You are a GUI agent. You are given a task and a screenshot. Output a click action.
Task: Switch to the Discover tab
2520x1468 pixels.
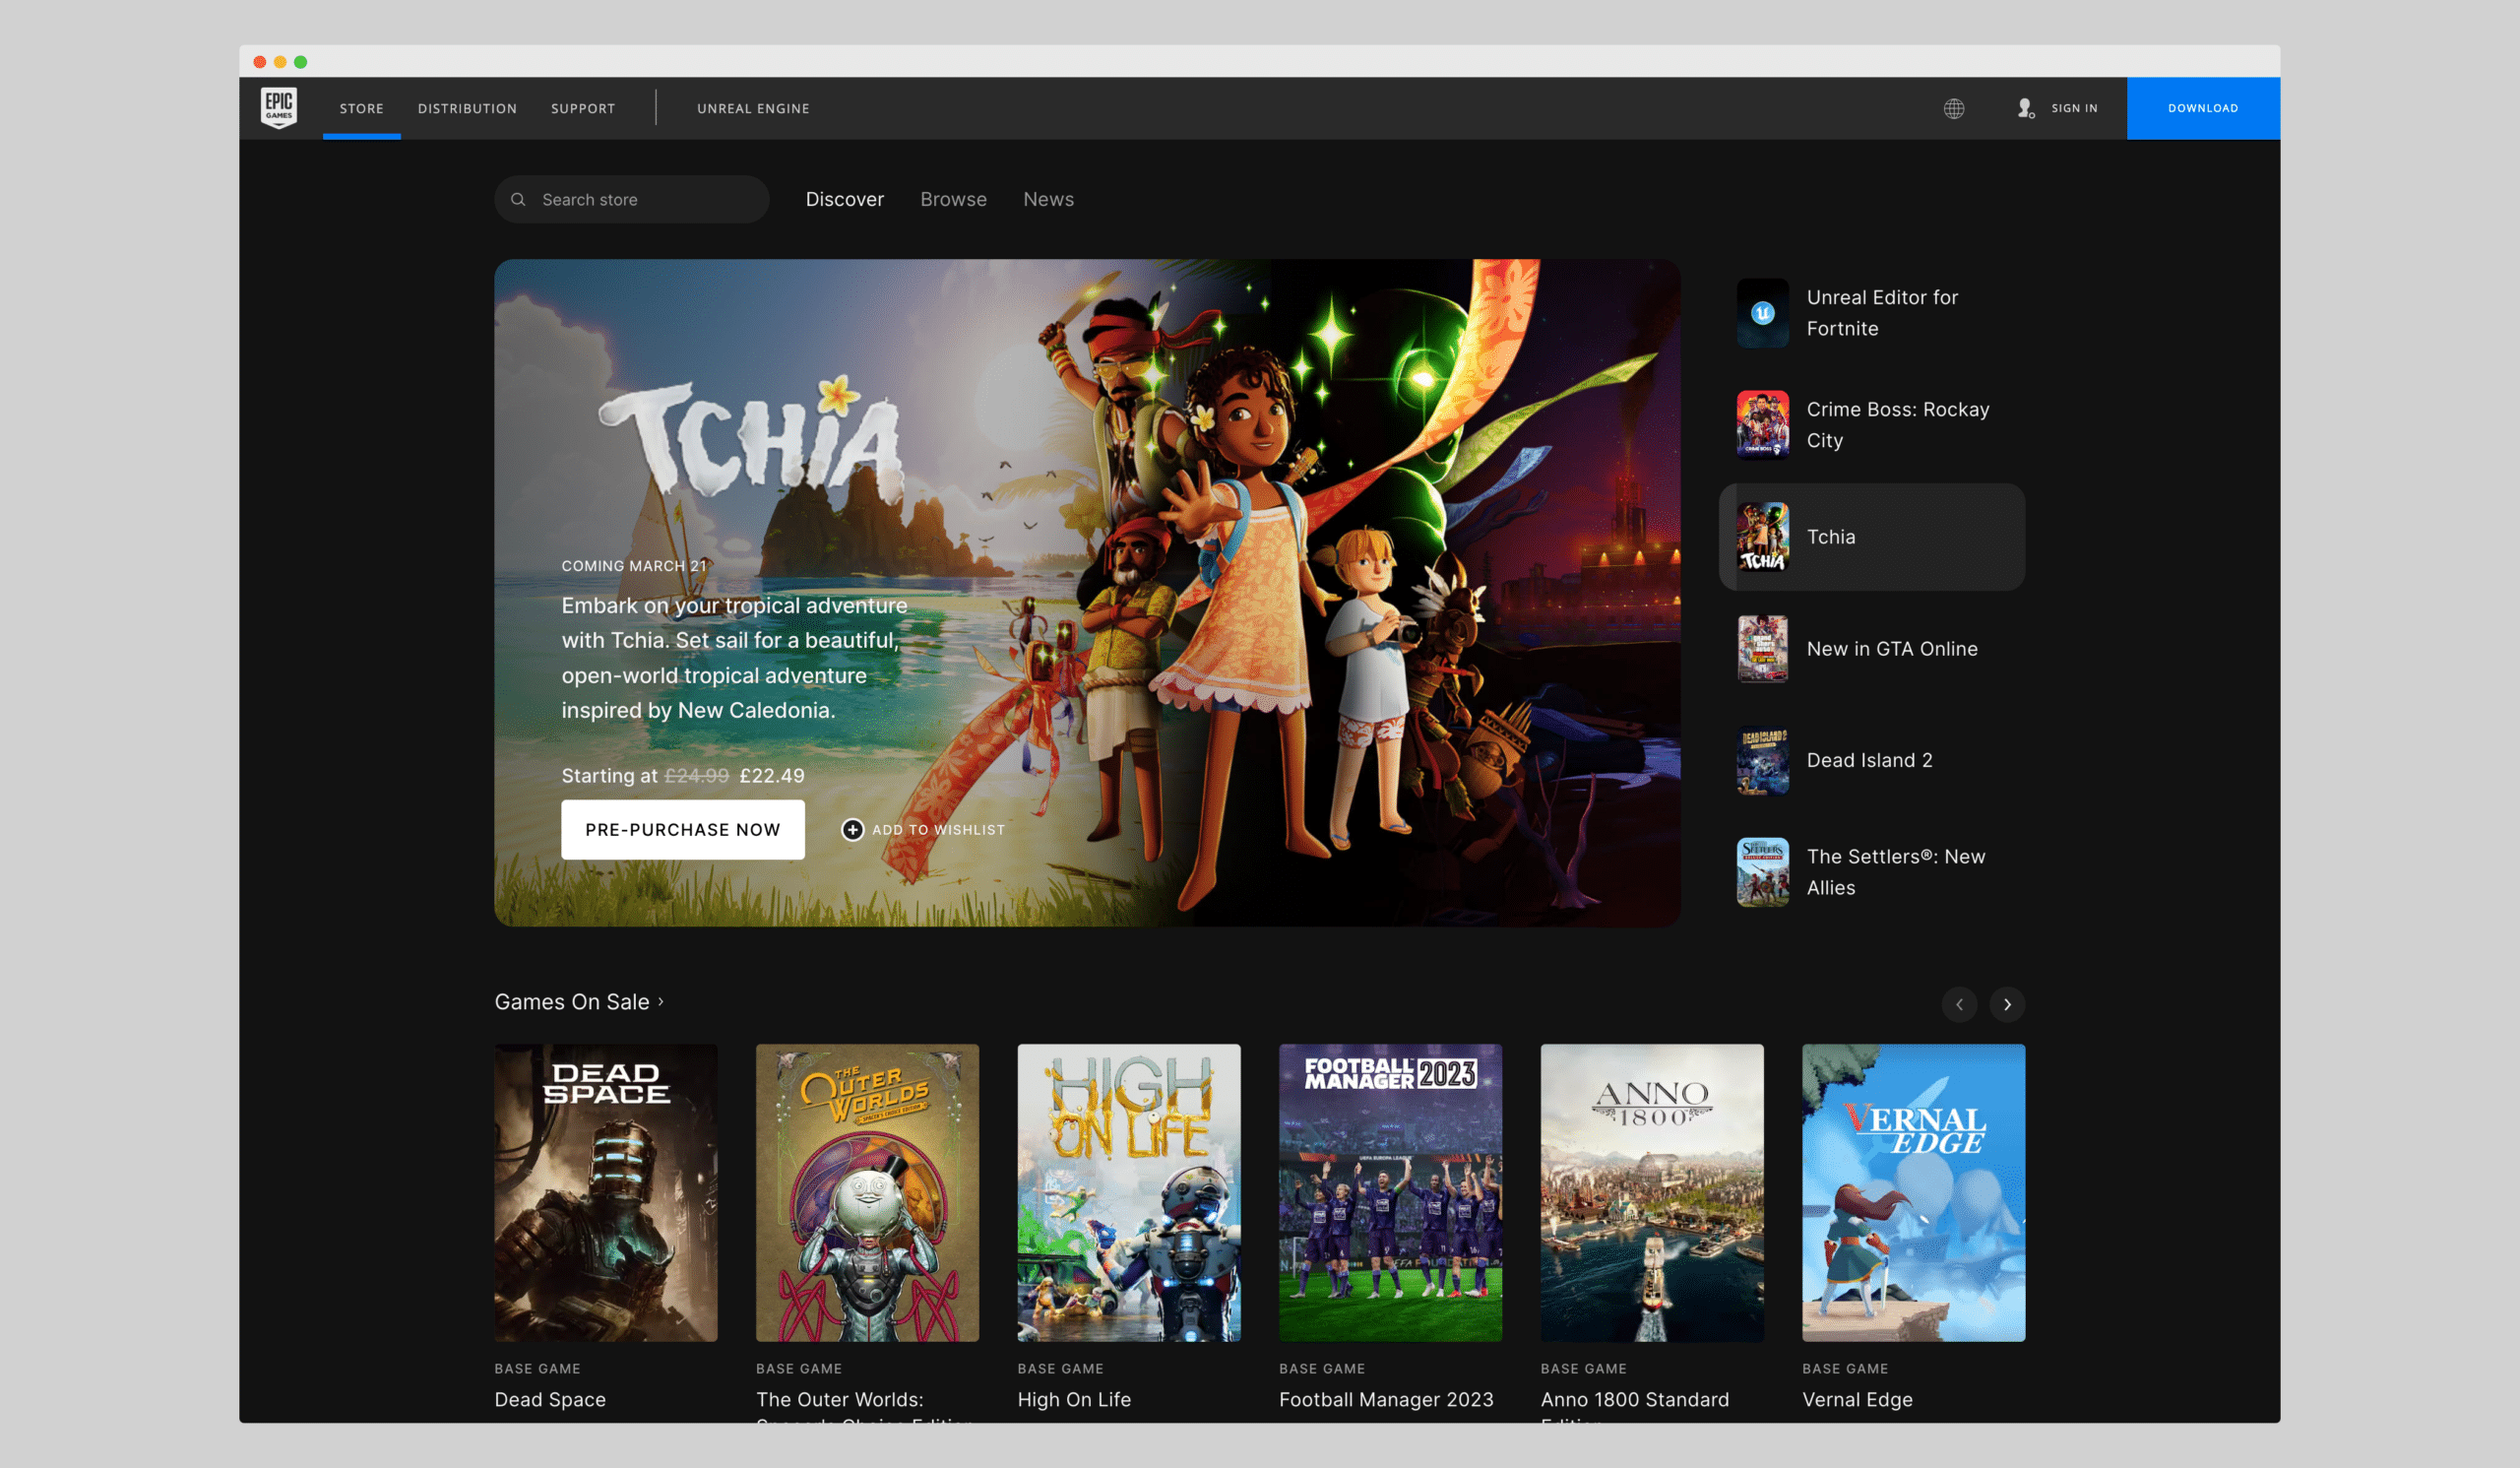click(844, 199)
